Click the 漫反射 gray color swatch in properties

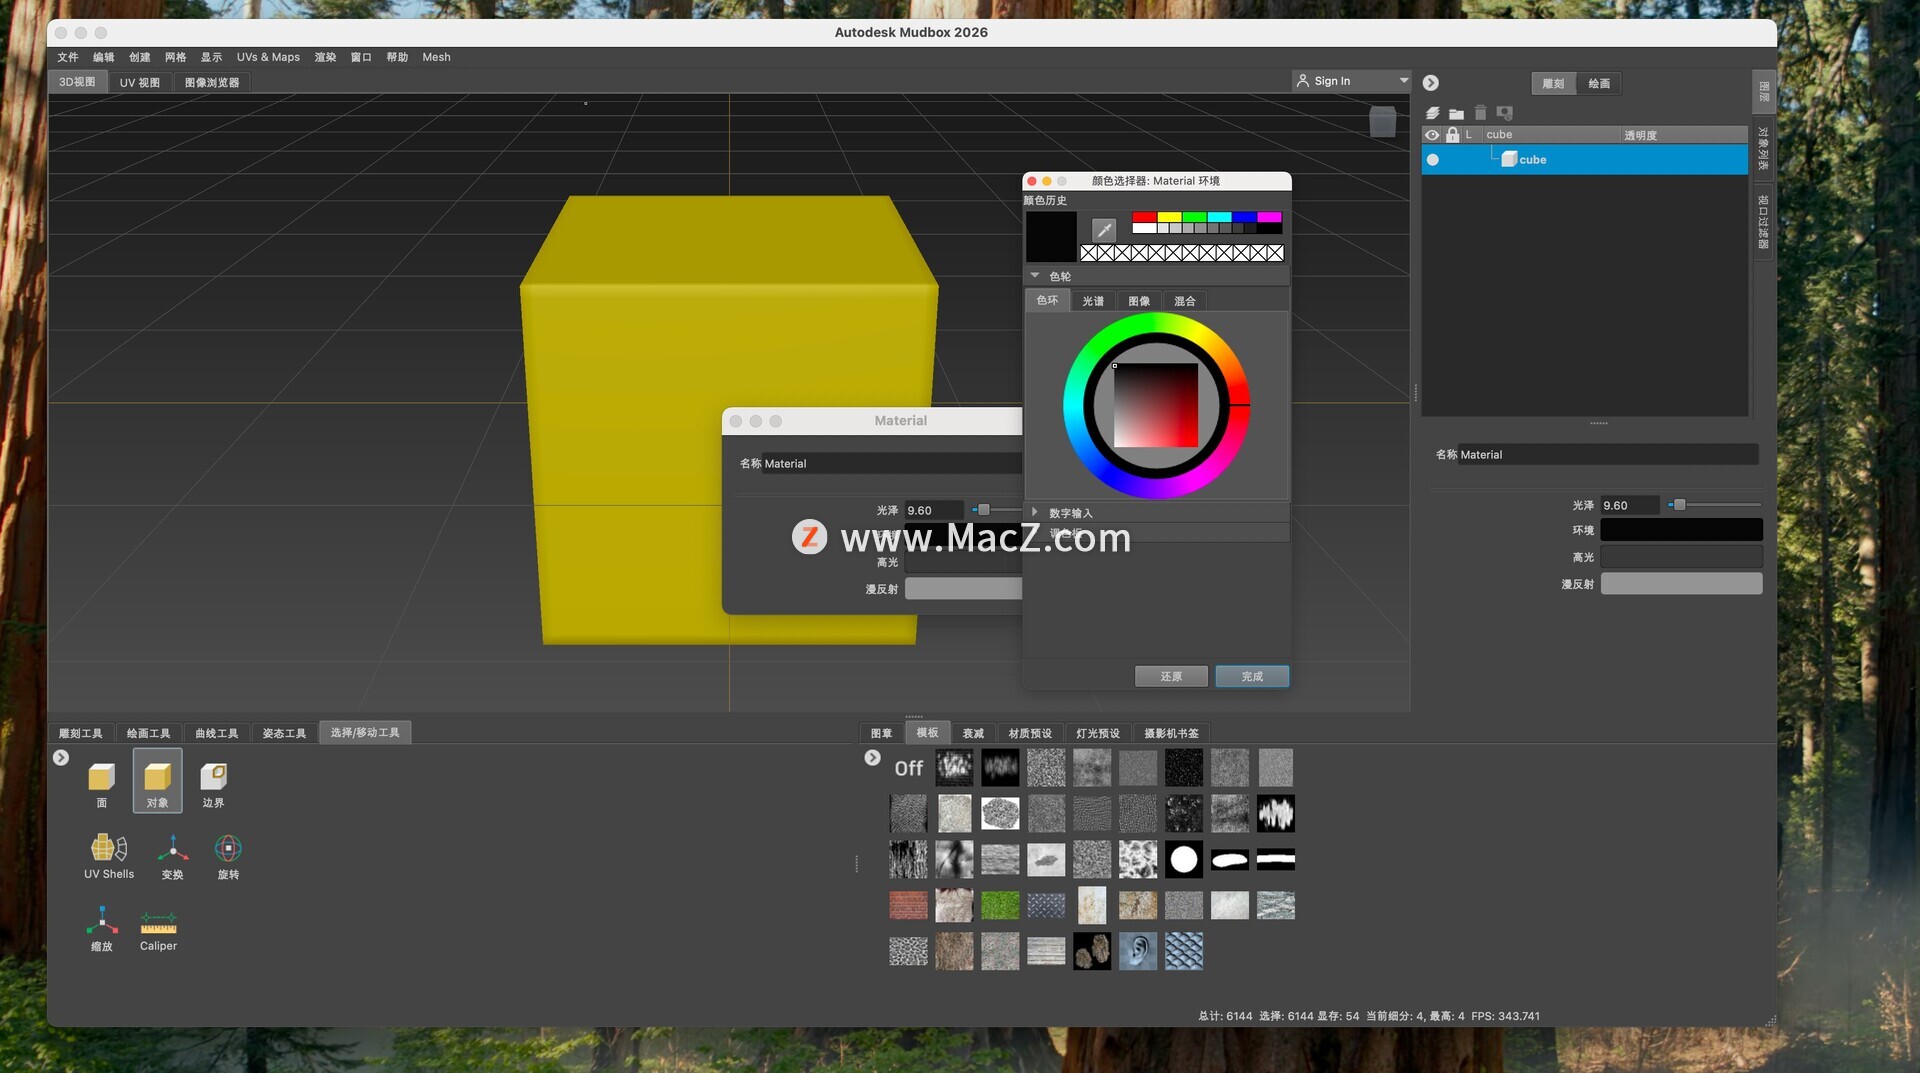click(x=1681, y=584)
